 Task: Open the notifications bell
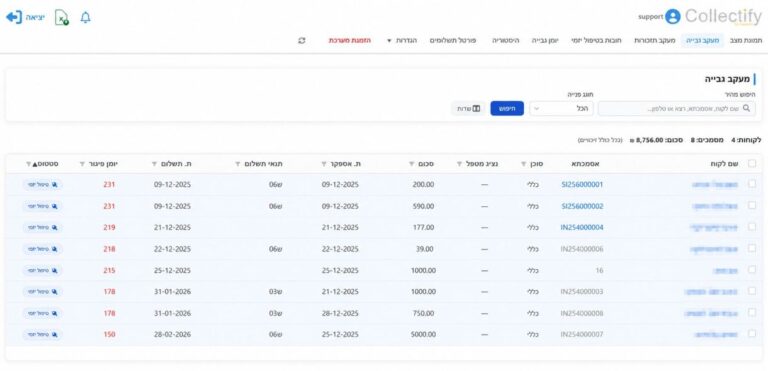pyautogui.click(x=86, y=18)
